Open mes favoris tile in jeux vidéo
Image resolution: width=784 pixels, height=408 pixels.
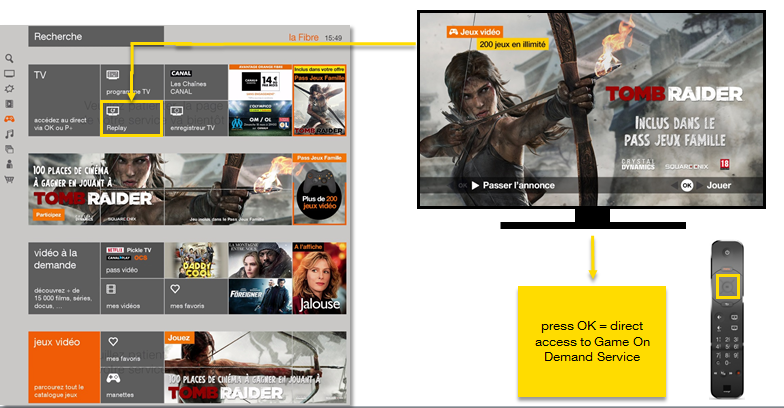click(132, 348)
